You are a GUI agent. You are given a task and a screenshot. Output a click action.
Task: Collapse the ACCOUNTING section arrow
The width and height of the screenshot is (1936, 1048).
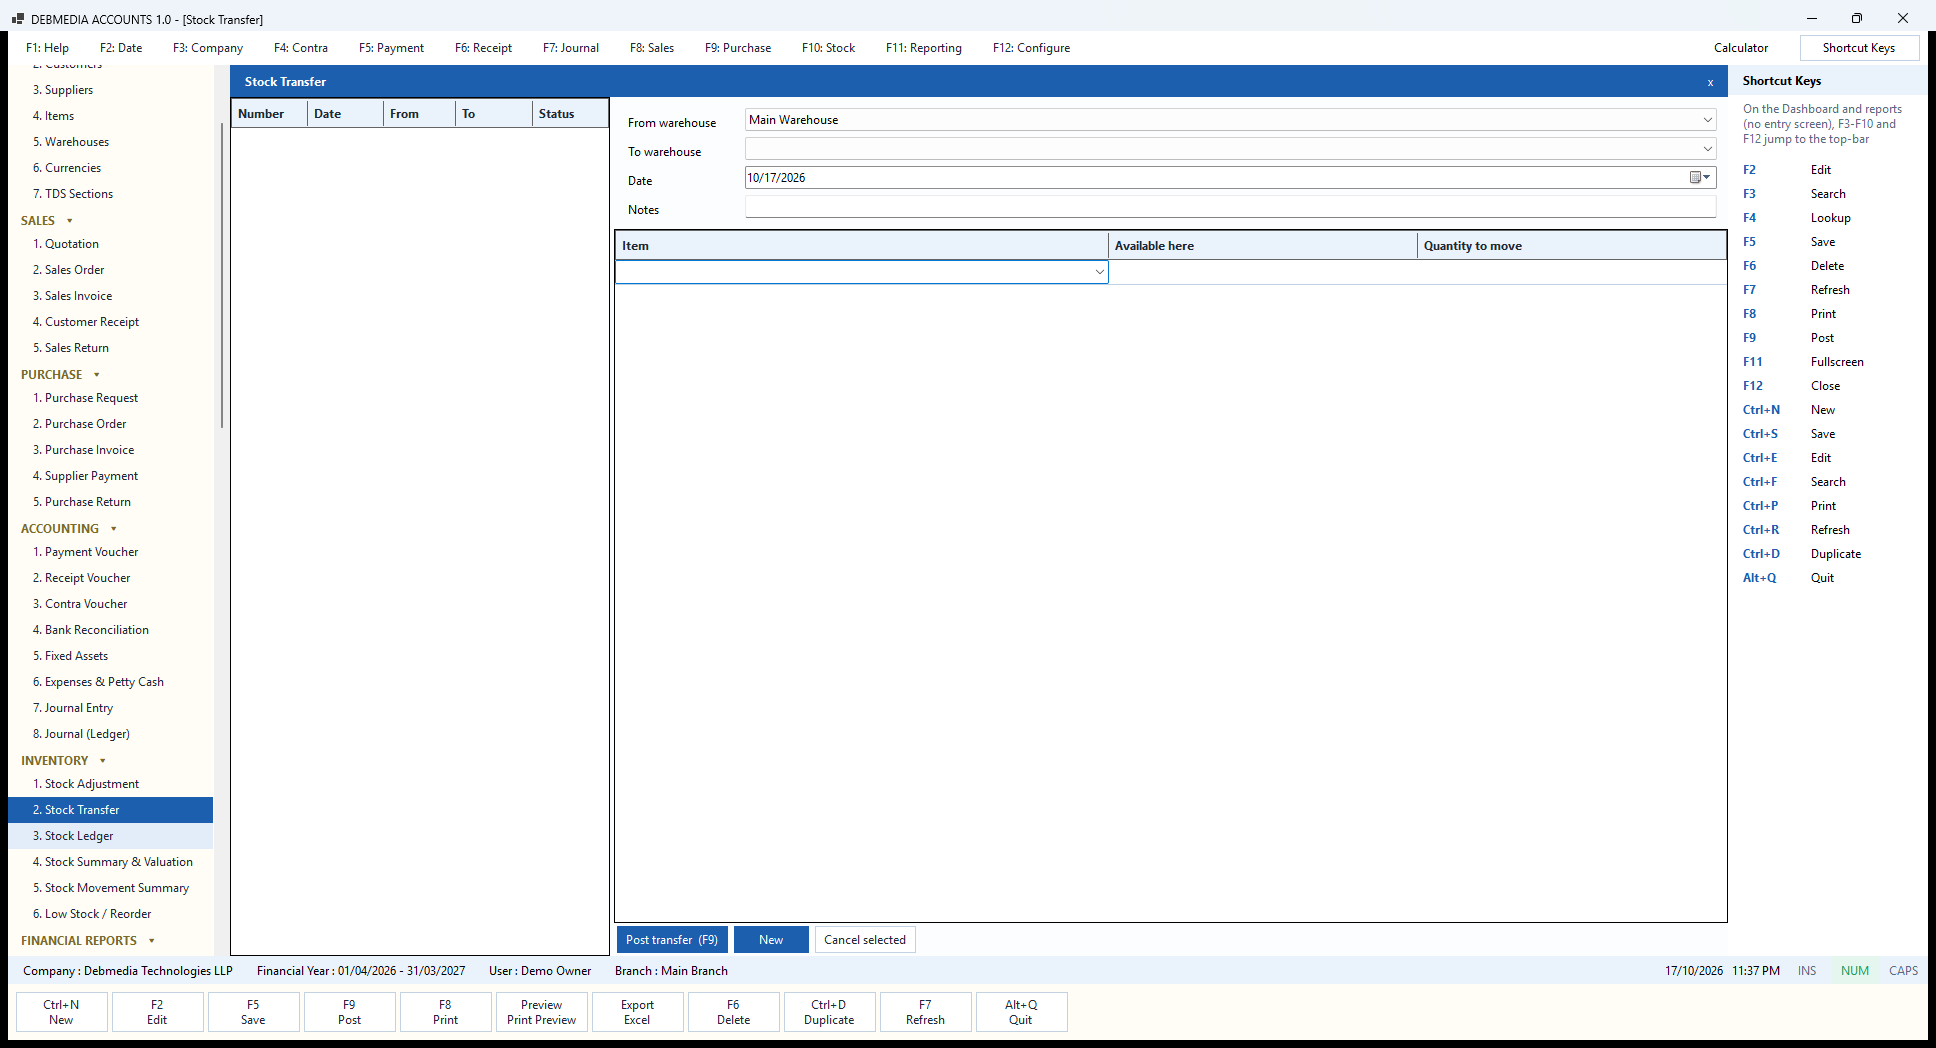point(113,529)
